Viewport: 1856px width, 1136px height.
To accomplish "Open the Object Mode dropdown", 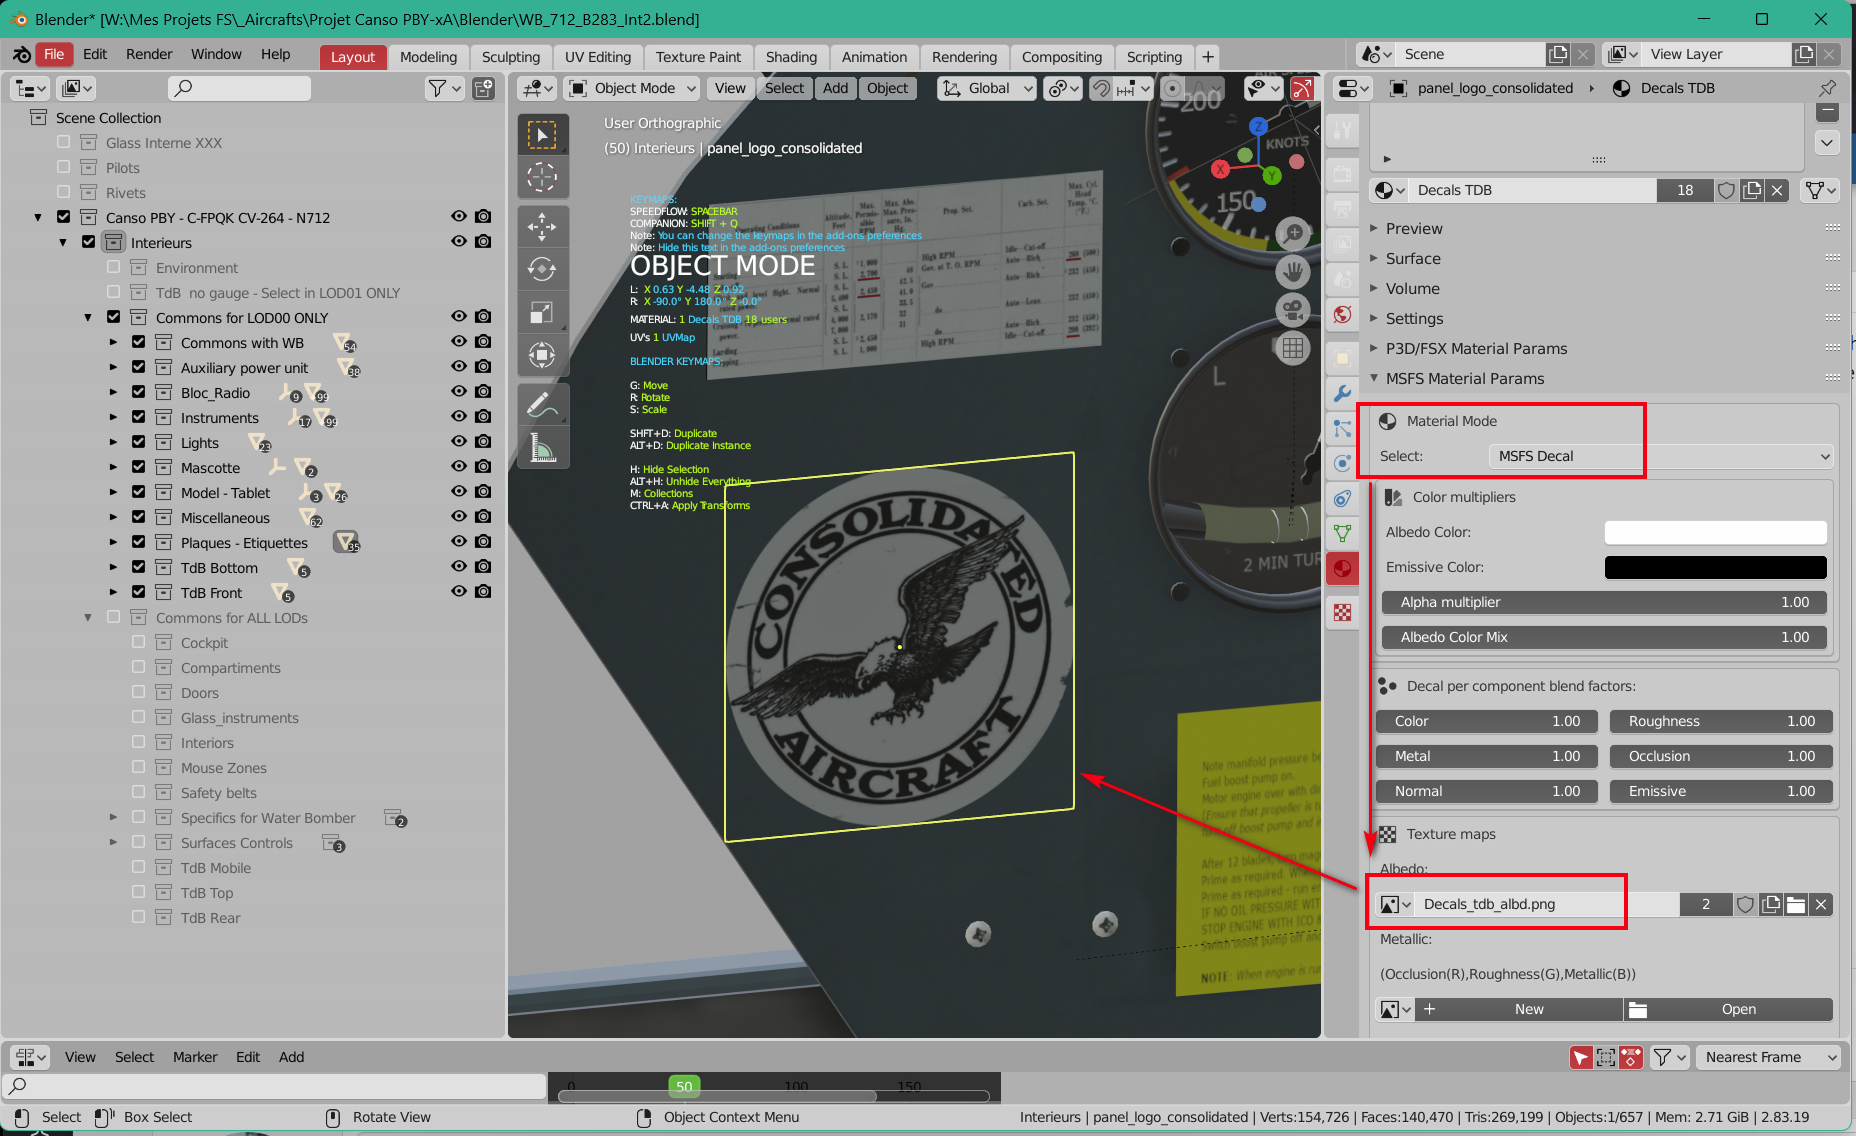I will pyautogui.click(x=632, y=88).
